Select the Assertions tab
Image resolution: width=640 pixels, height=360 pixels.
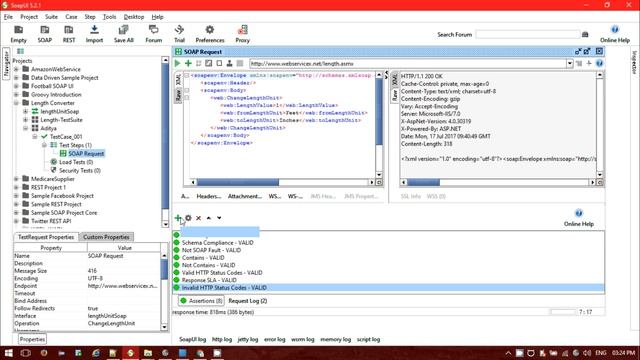click(201, 301)
